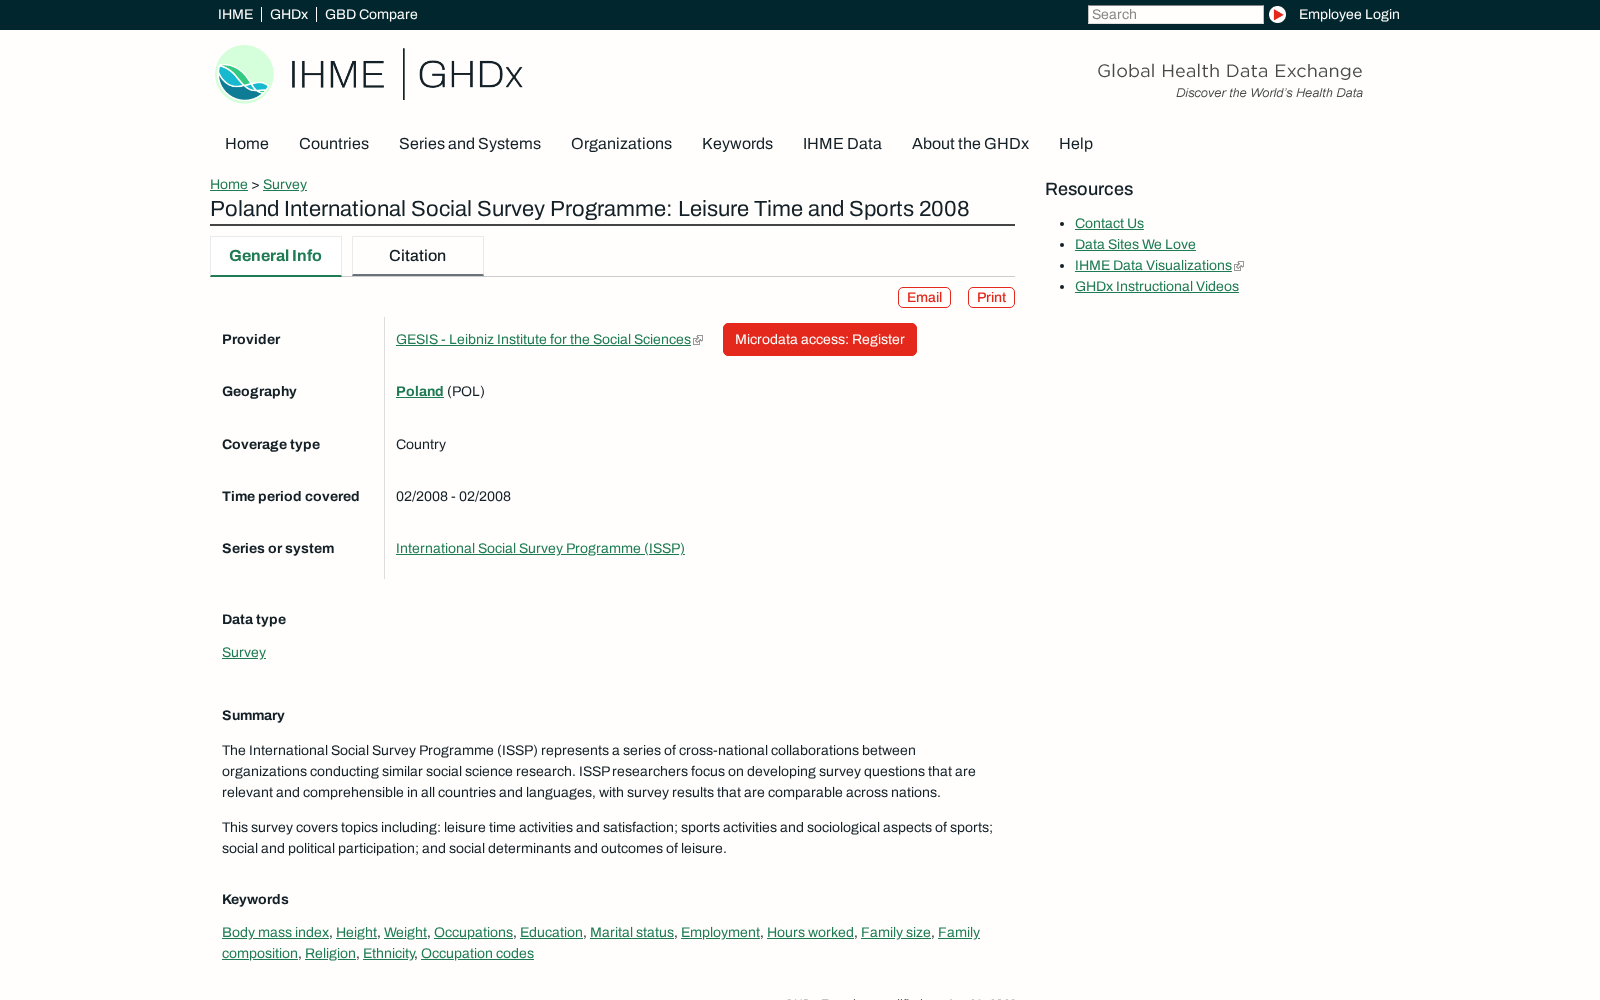Screen dimensions: 1600x1000
Task: Click Microdata access: Register button
Action: [820, 340]
